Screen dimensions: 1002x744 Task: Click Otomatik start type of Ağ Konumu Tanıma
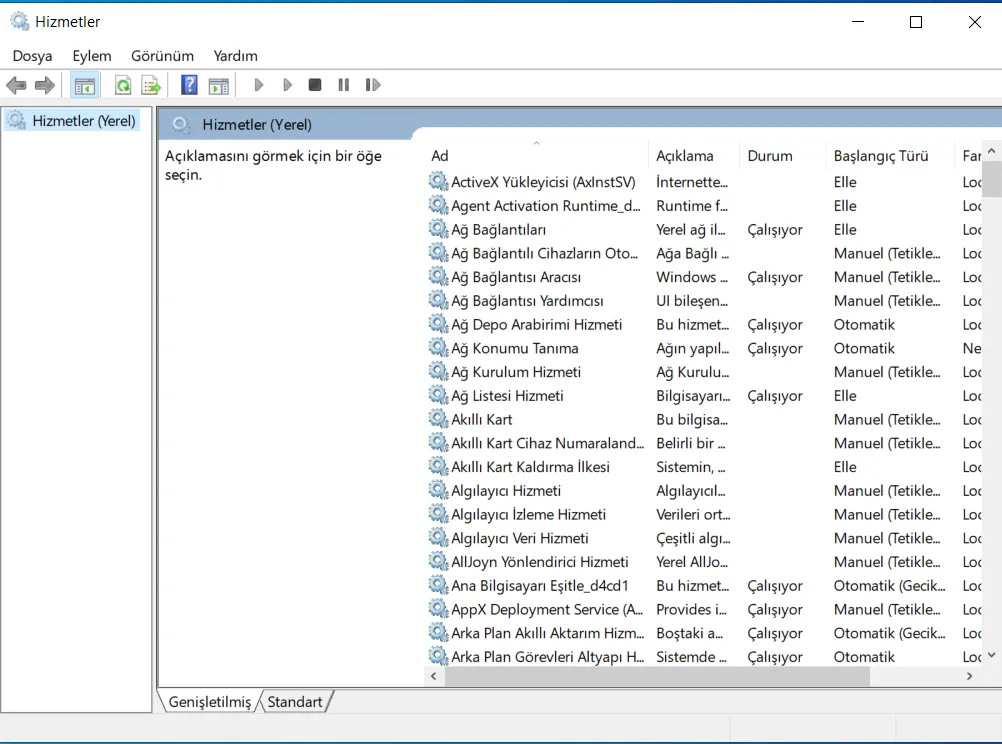click(864, 348)
